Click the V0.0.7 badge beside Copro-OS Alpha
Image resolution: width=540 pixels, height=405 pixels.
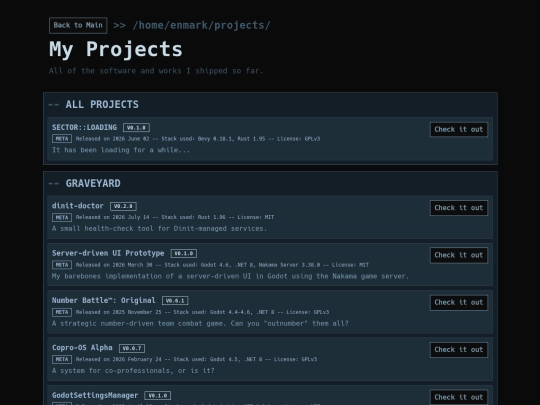point(132,348)
